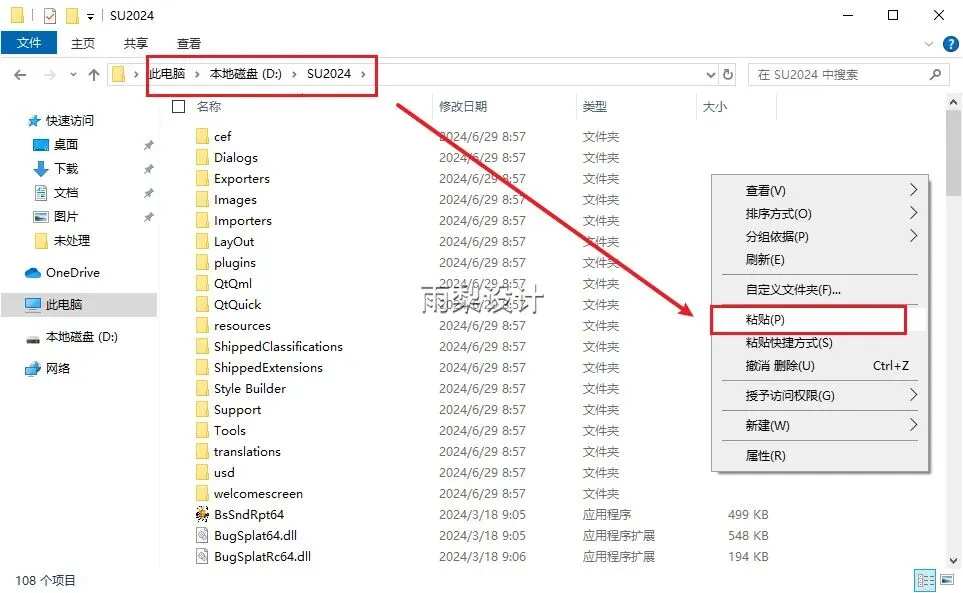
Task: Open the Quick Access Toolbar dropdown
Action: [x=90, y=17]
